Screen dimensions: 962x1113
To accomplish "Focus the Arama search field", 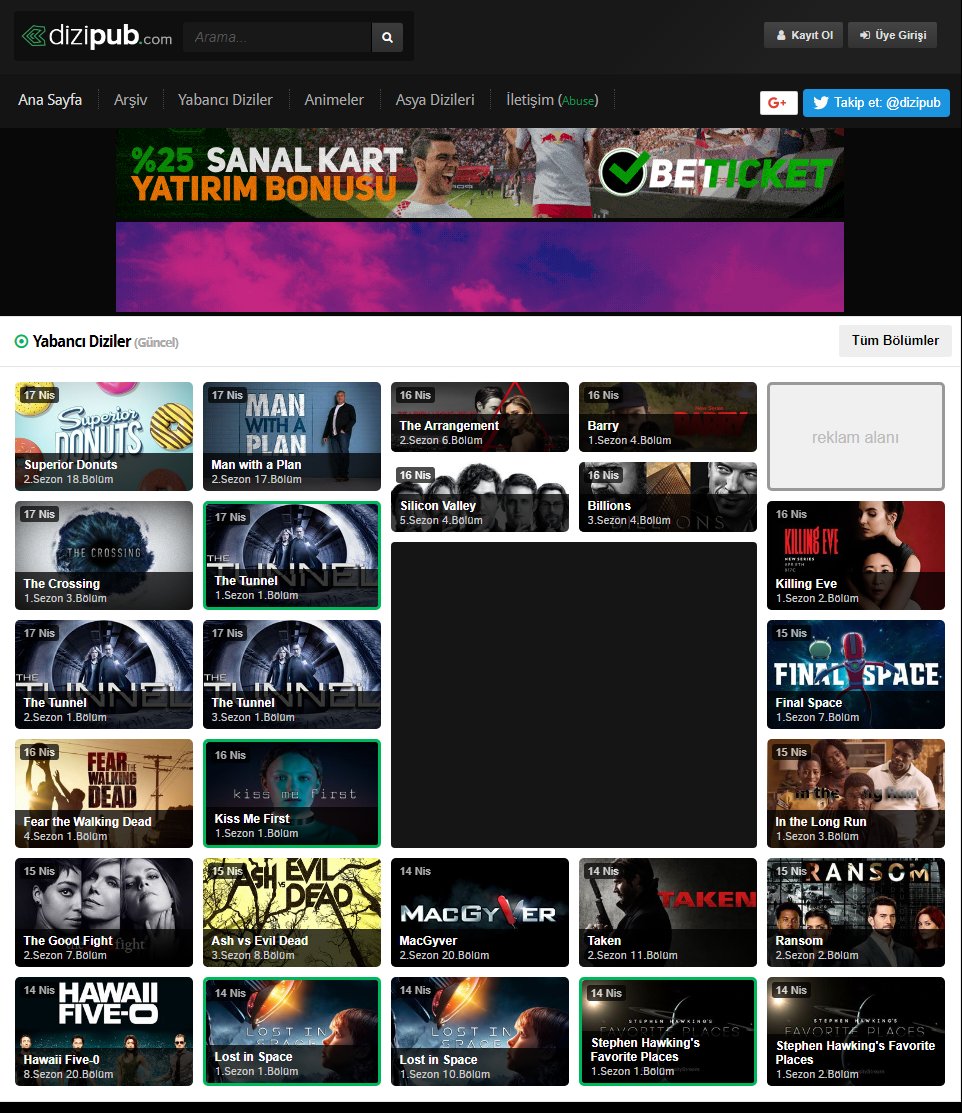I will [x=277, y=37].
